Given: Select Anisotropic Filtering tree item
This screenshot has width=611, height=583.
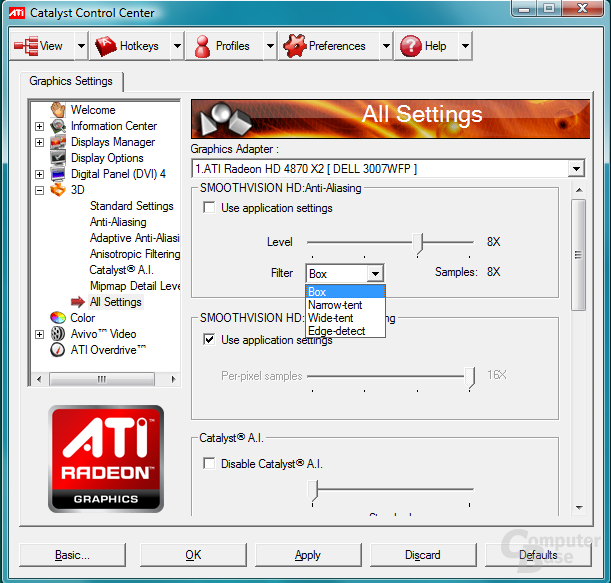Looking at the screenshot, I should pos(135,254).
